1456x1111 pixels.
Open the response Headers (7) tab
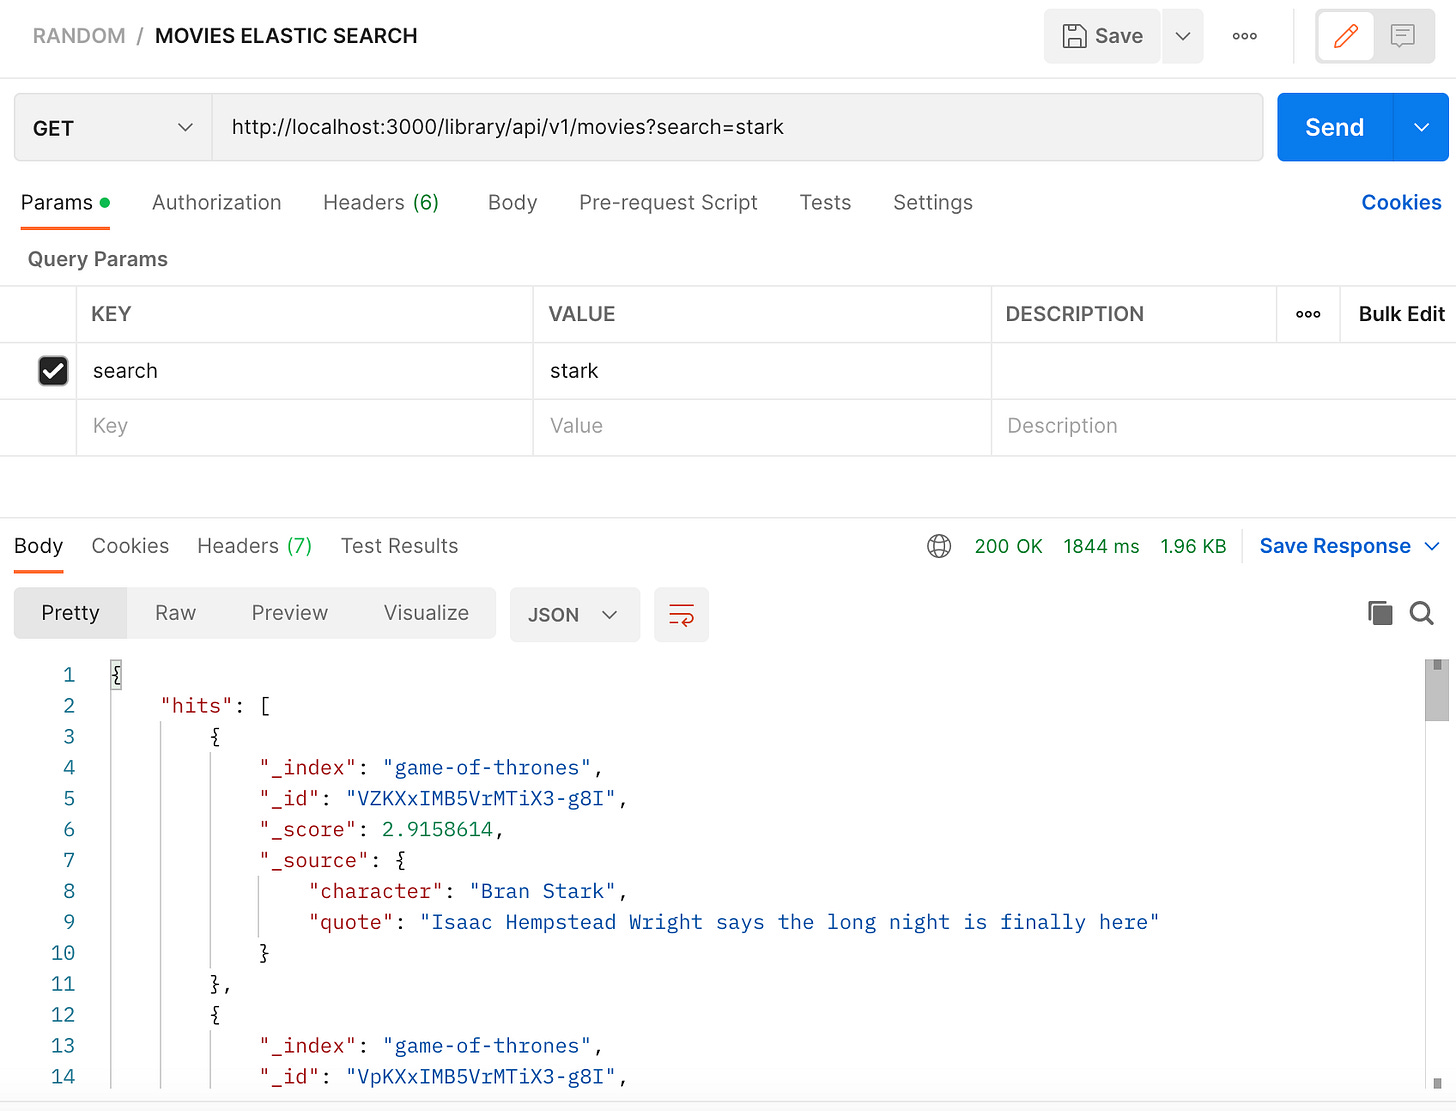click(254, 547)
